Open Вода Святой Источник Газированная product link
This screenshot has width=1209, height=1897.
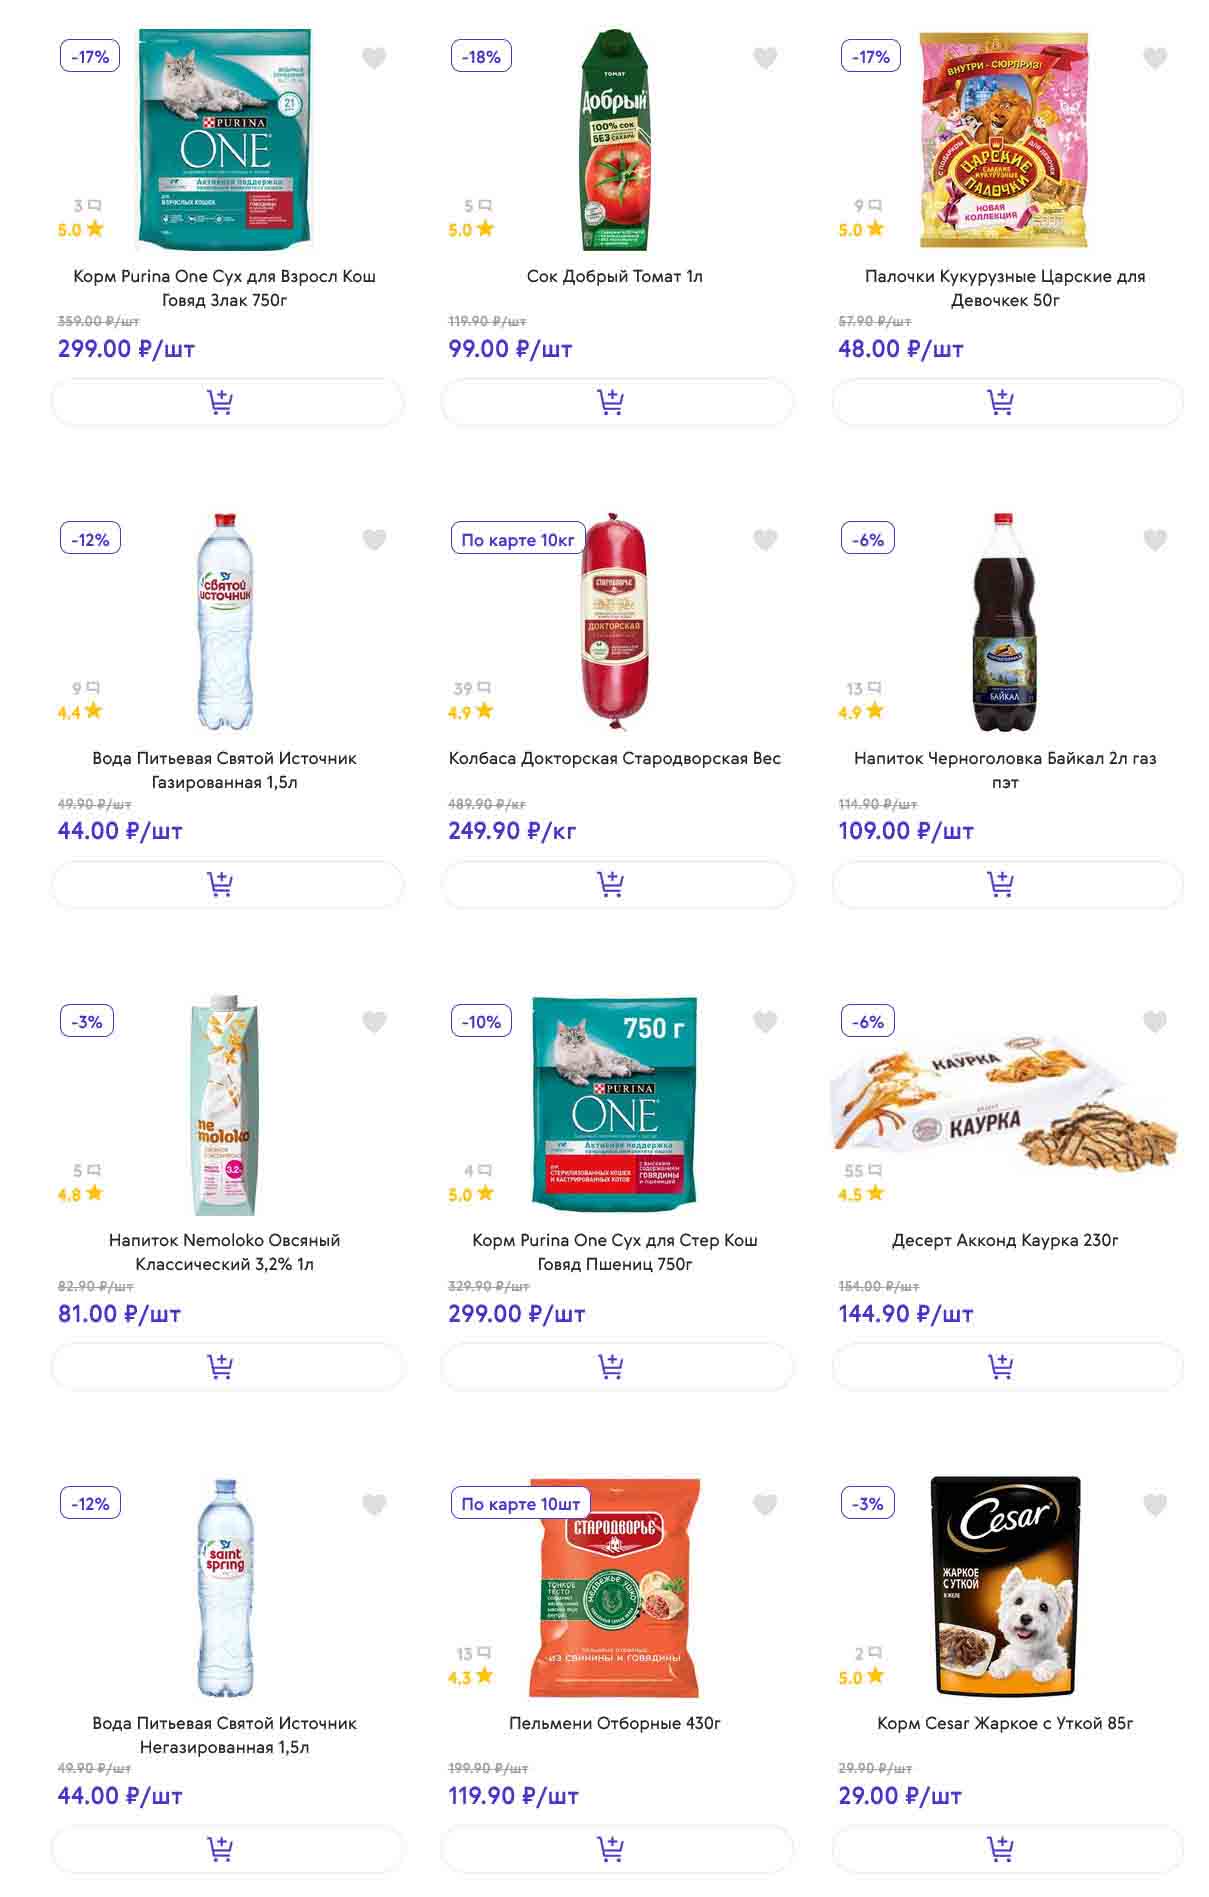click(x=224, y=770)
